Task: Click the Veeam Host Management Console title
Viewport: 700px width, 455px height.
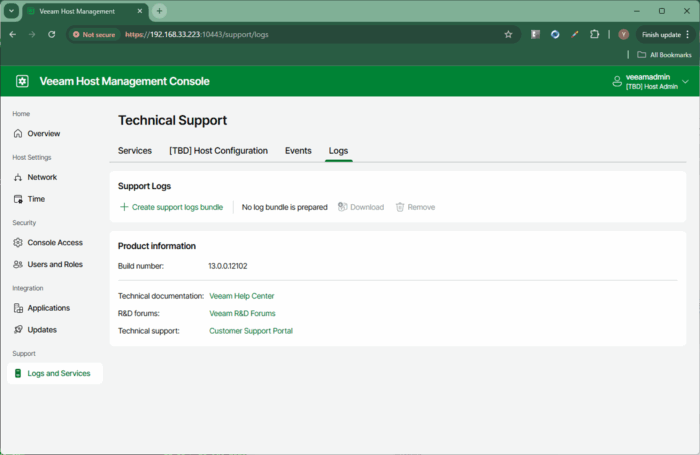Action: coord(125,81)
